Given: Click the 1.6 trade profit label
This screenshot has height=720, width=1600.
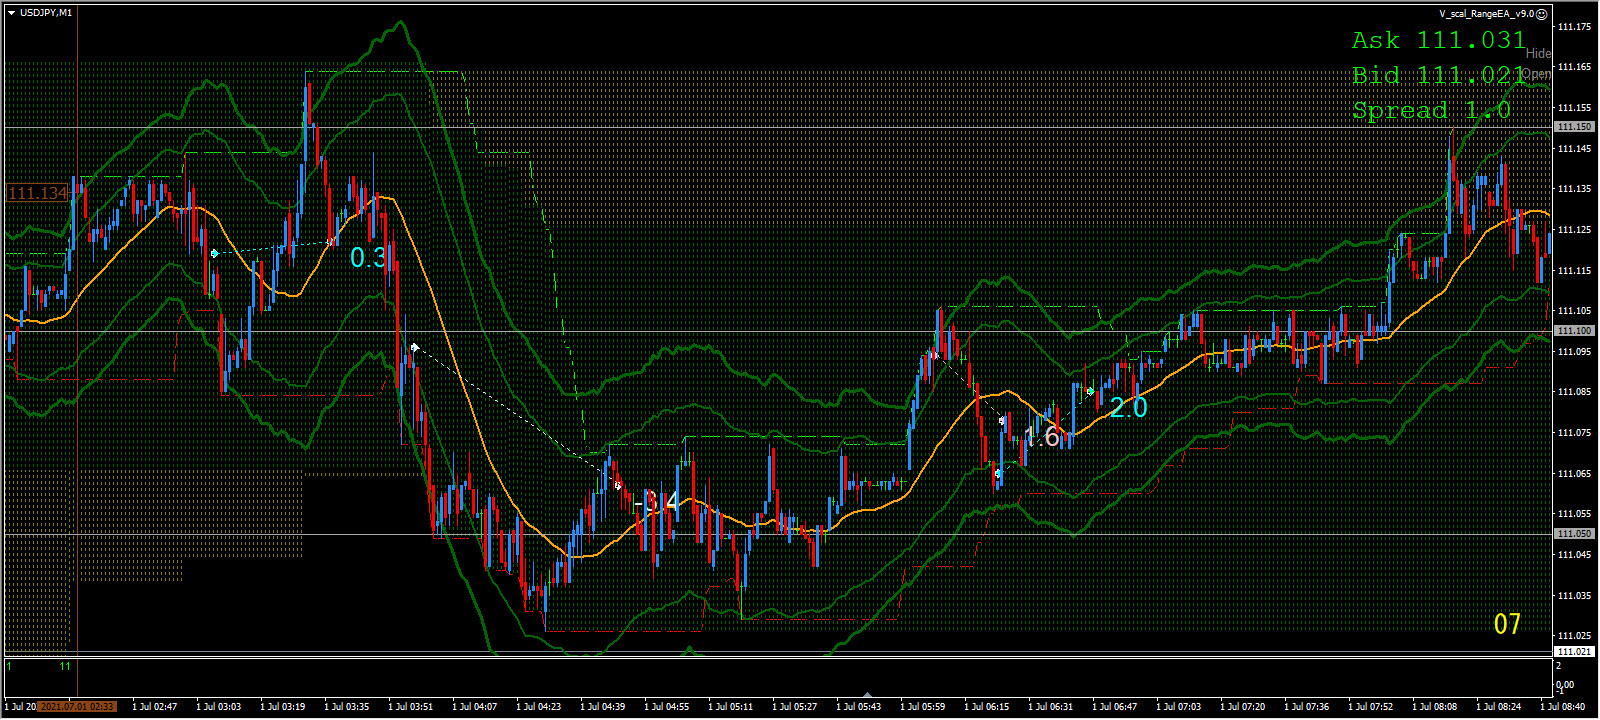Looking at the screenshot, I should (x=1041, y=437).
